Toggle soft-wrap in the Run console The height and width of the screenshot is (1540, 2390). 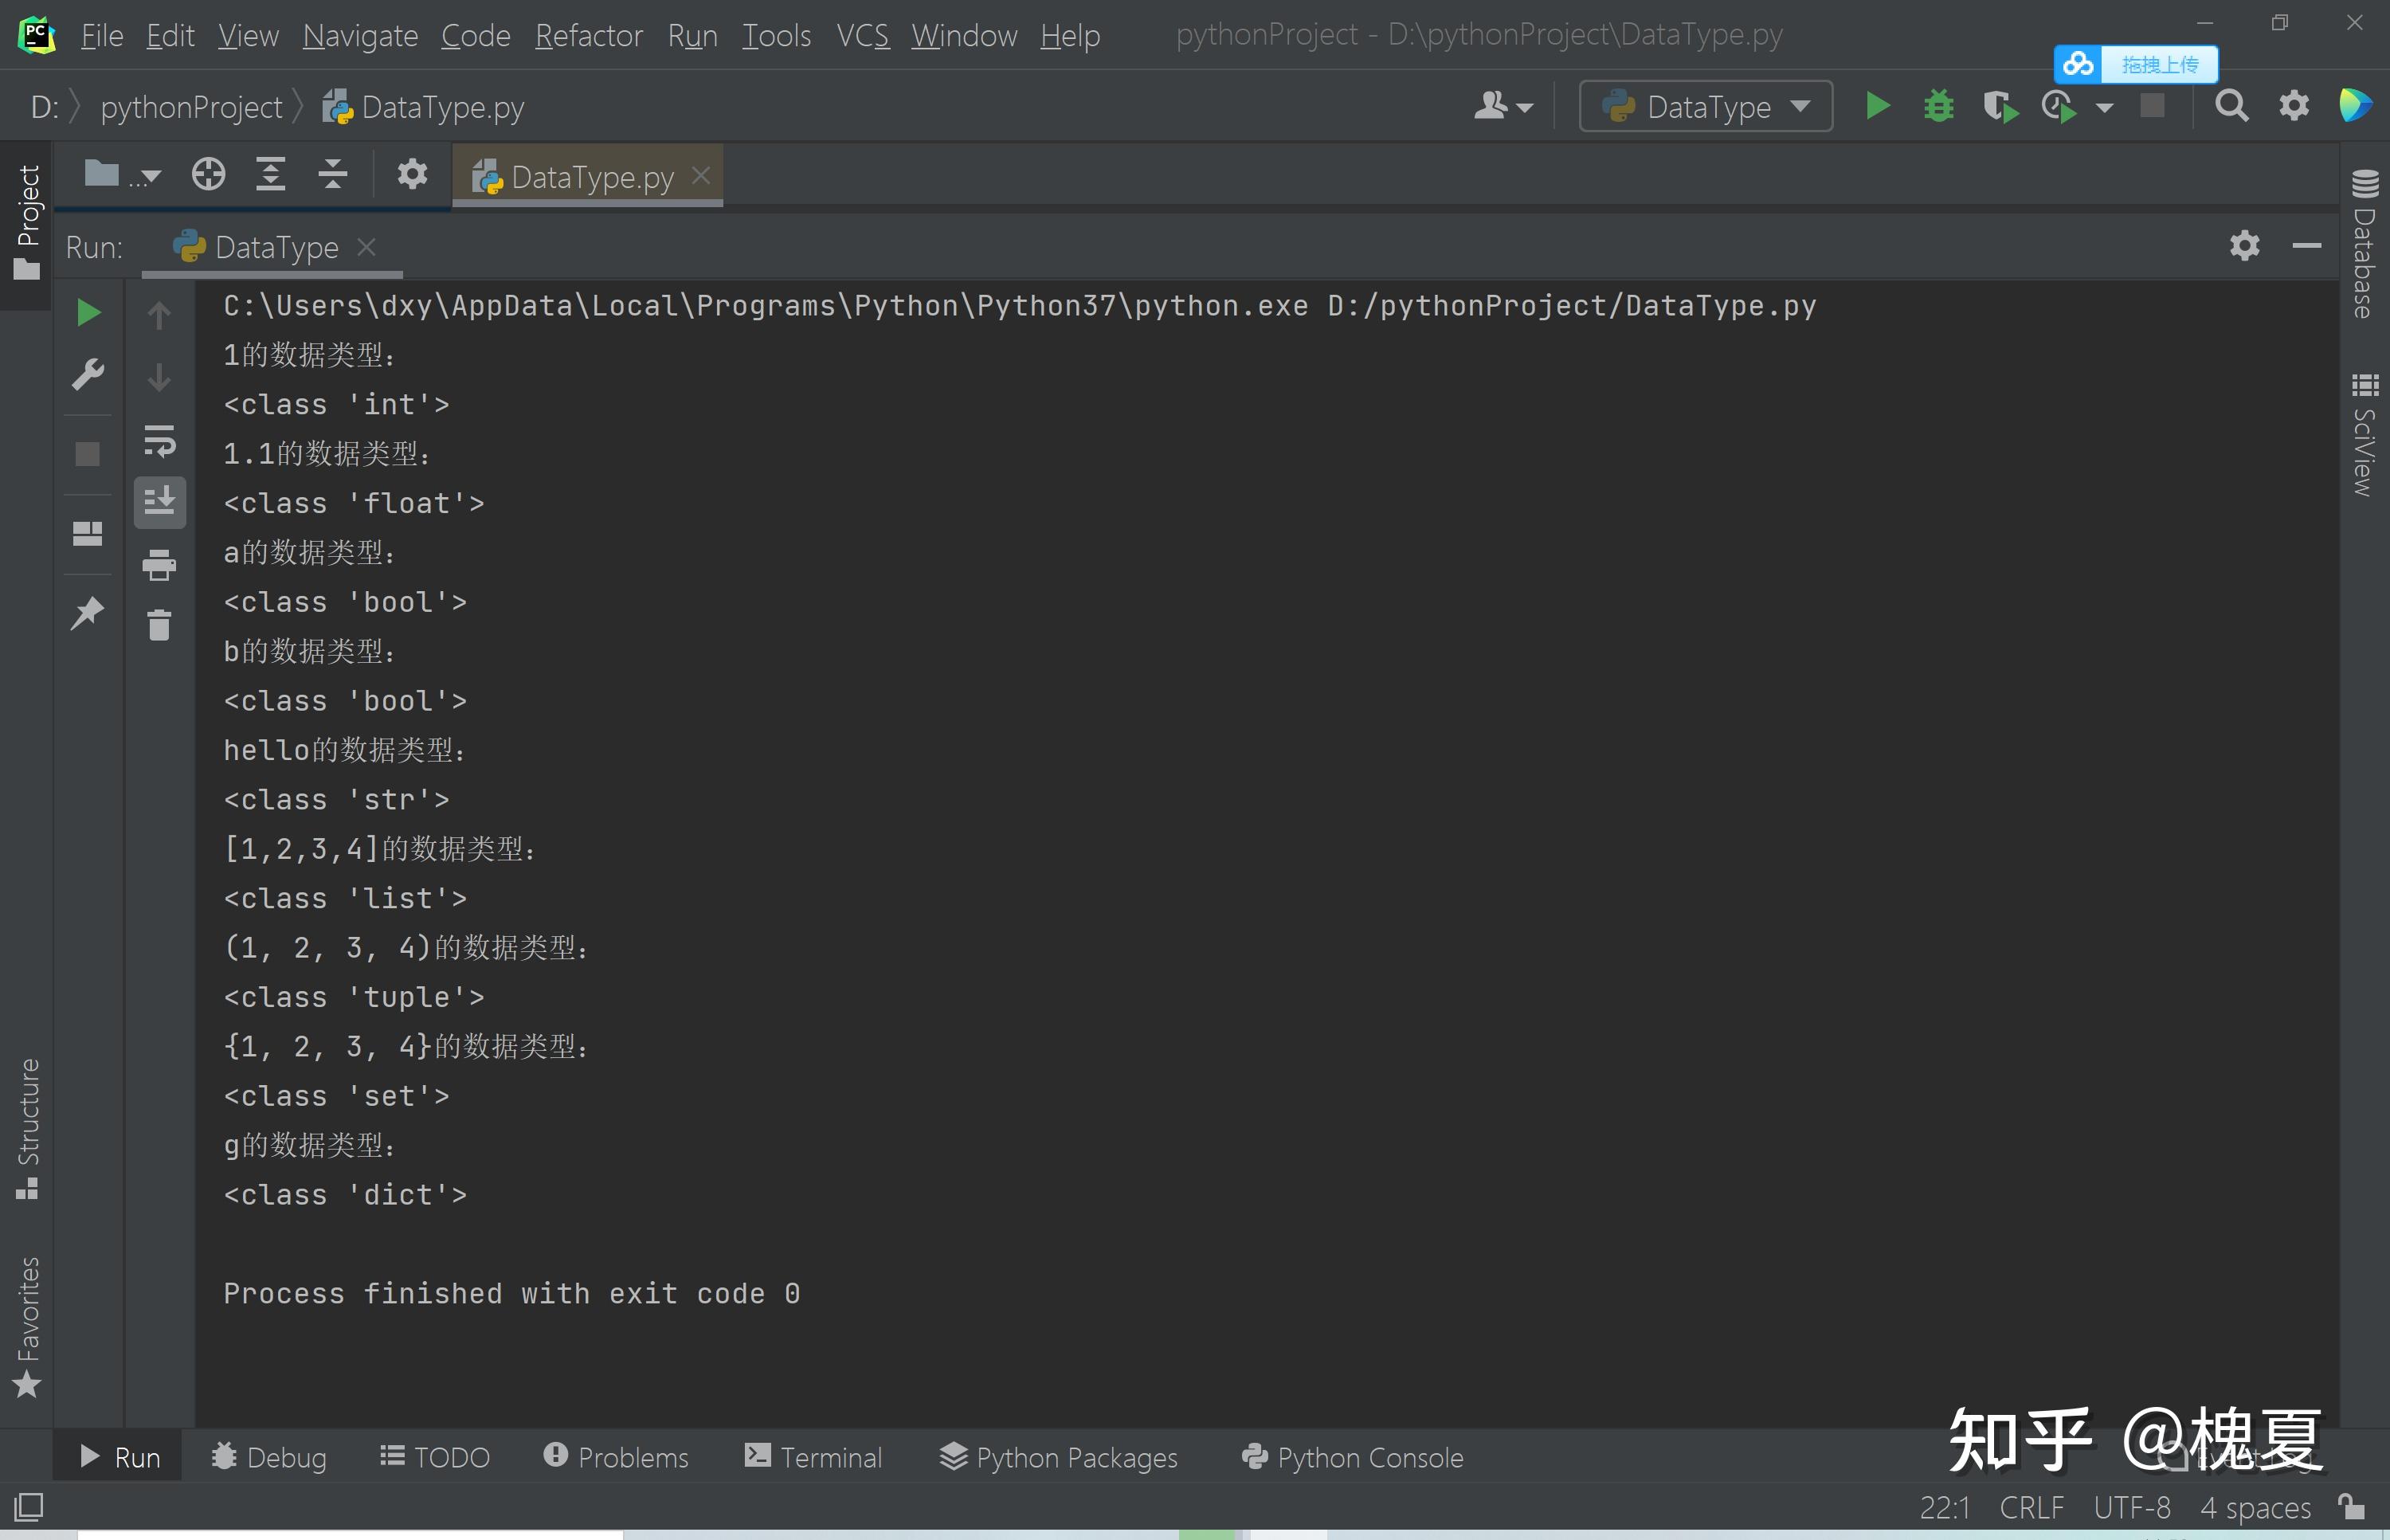(160, 440)
